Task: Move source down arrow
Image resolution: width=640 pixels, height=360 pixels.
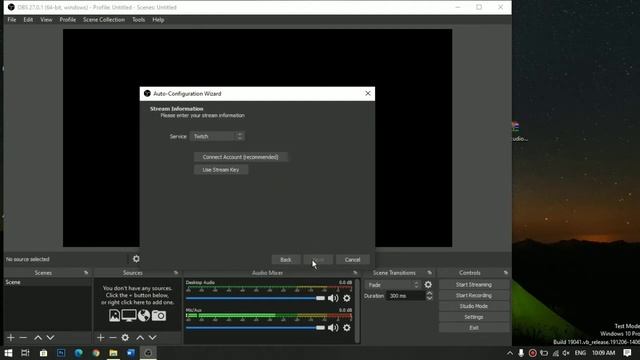Action: click(x=152, y=338)
